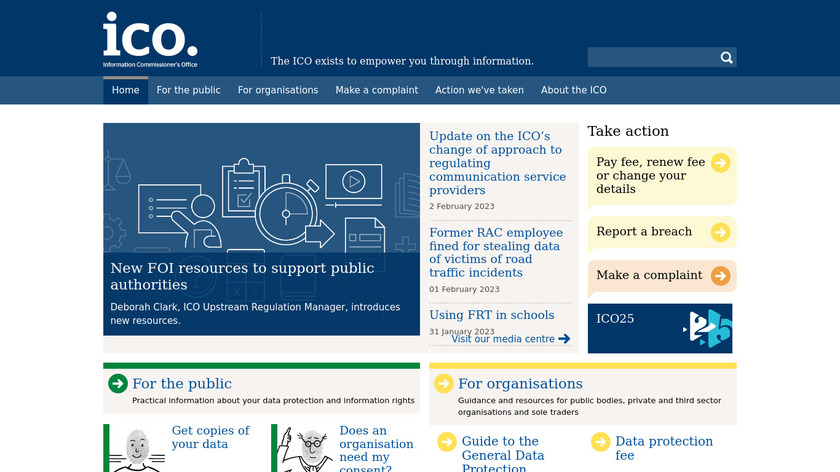Click the cartoon face by Get copies of your data
This screenshot has height=472, width=840.
pos(137,450)
